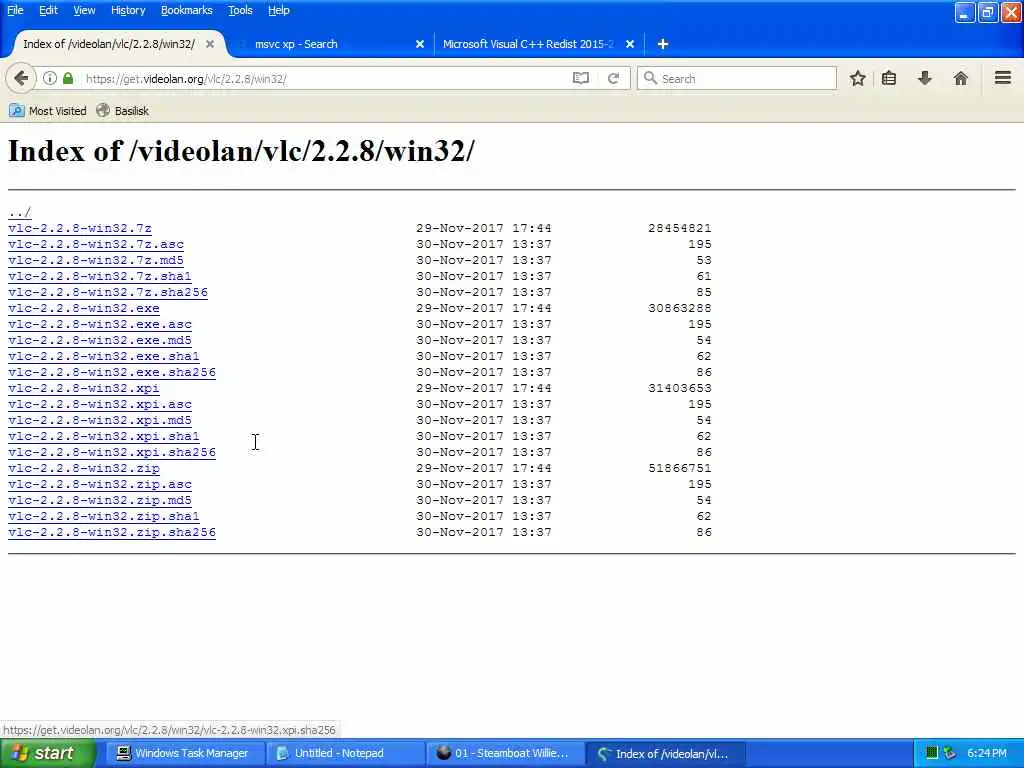Open vlc-2.2.8-win32.zip.sha1 link
Screen dimensions: 1024x768
(x=104, y=517)
